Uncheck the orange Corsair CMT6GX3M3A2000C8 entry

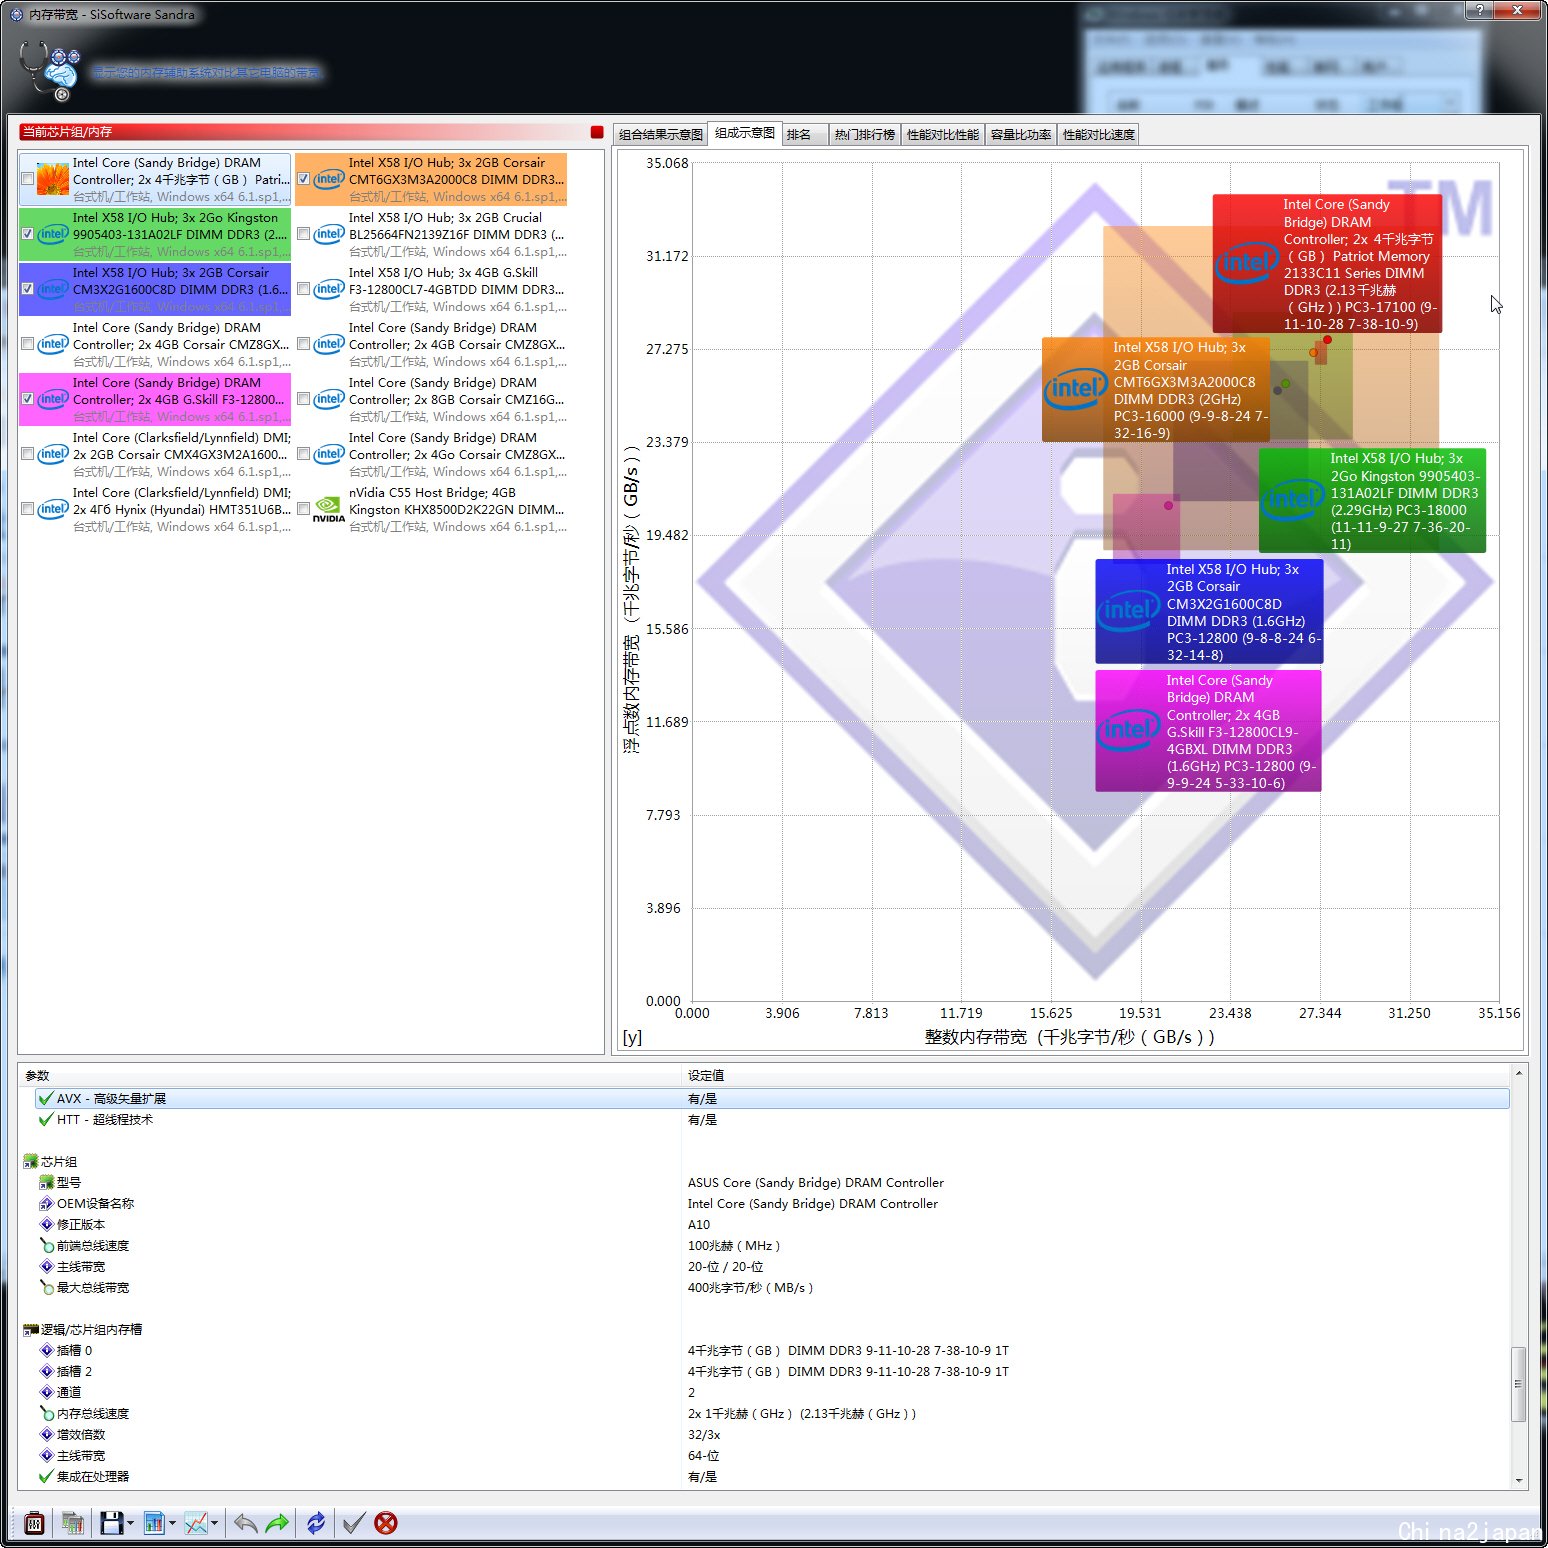(304, 179)
